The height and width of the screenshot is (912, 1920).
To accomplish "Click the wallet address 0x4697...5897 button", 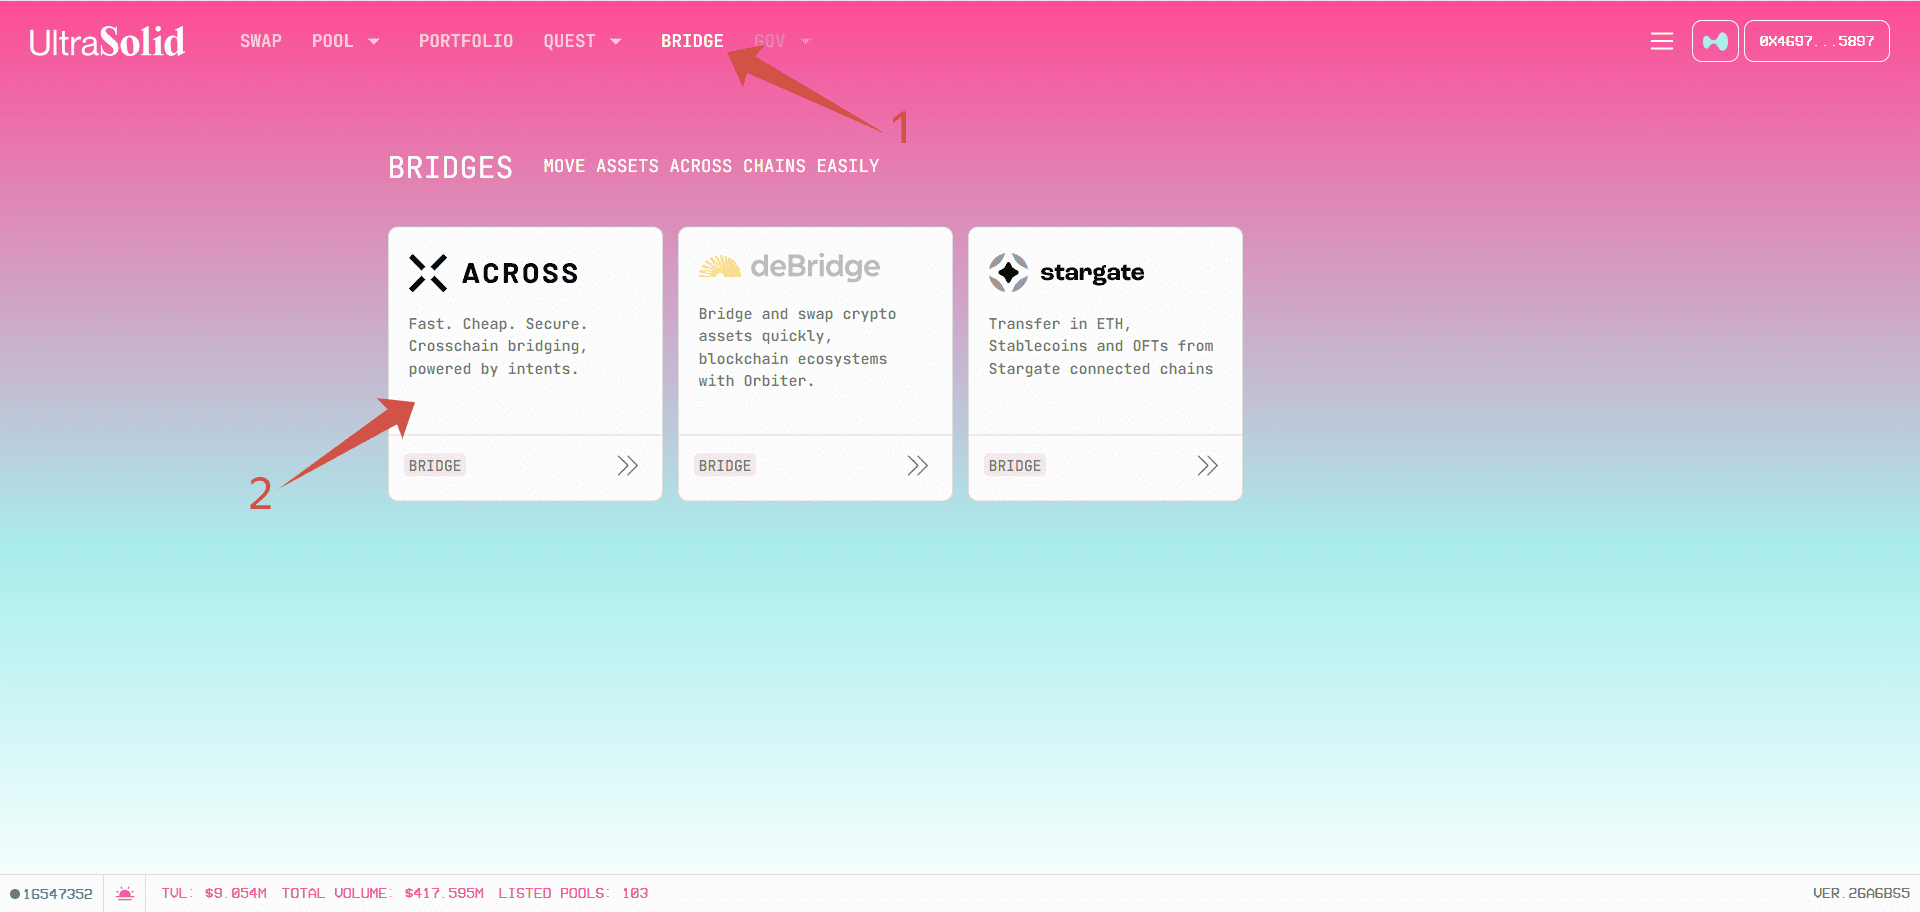I will click(x=1816, y=41).
